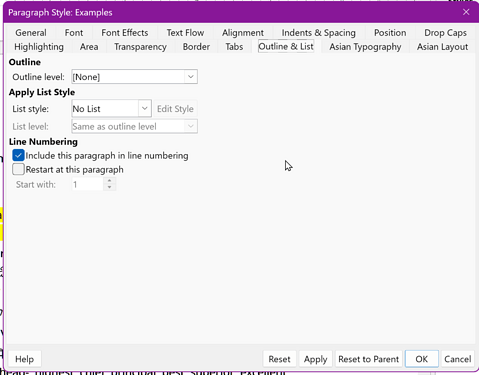Decrease the Start with value
This screenshot has height=375, width=479.
coord(110,188)
